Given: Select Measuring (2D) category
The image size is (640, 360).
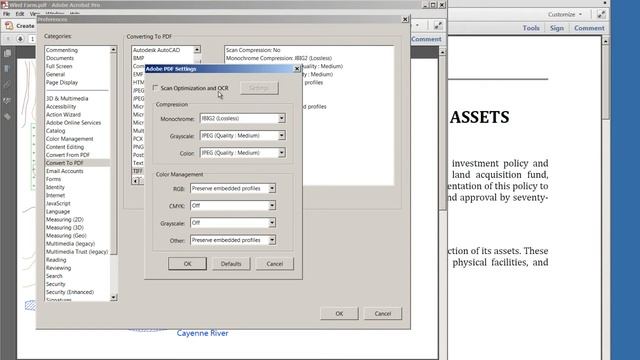Looking at the screenshot, I should tap(65, 220).
